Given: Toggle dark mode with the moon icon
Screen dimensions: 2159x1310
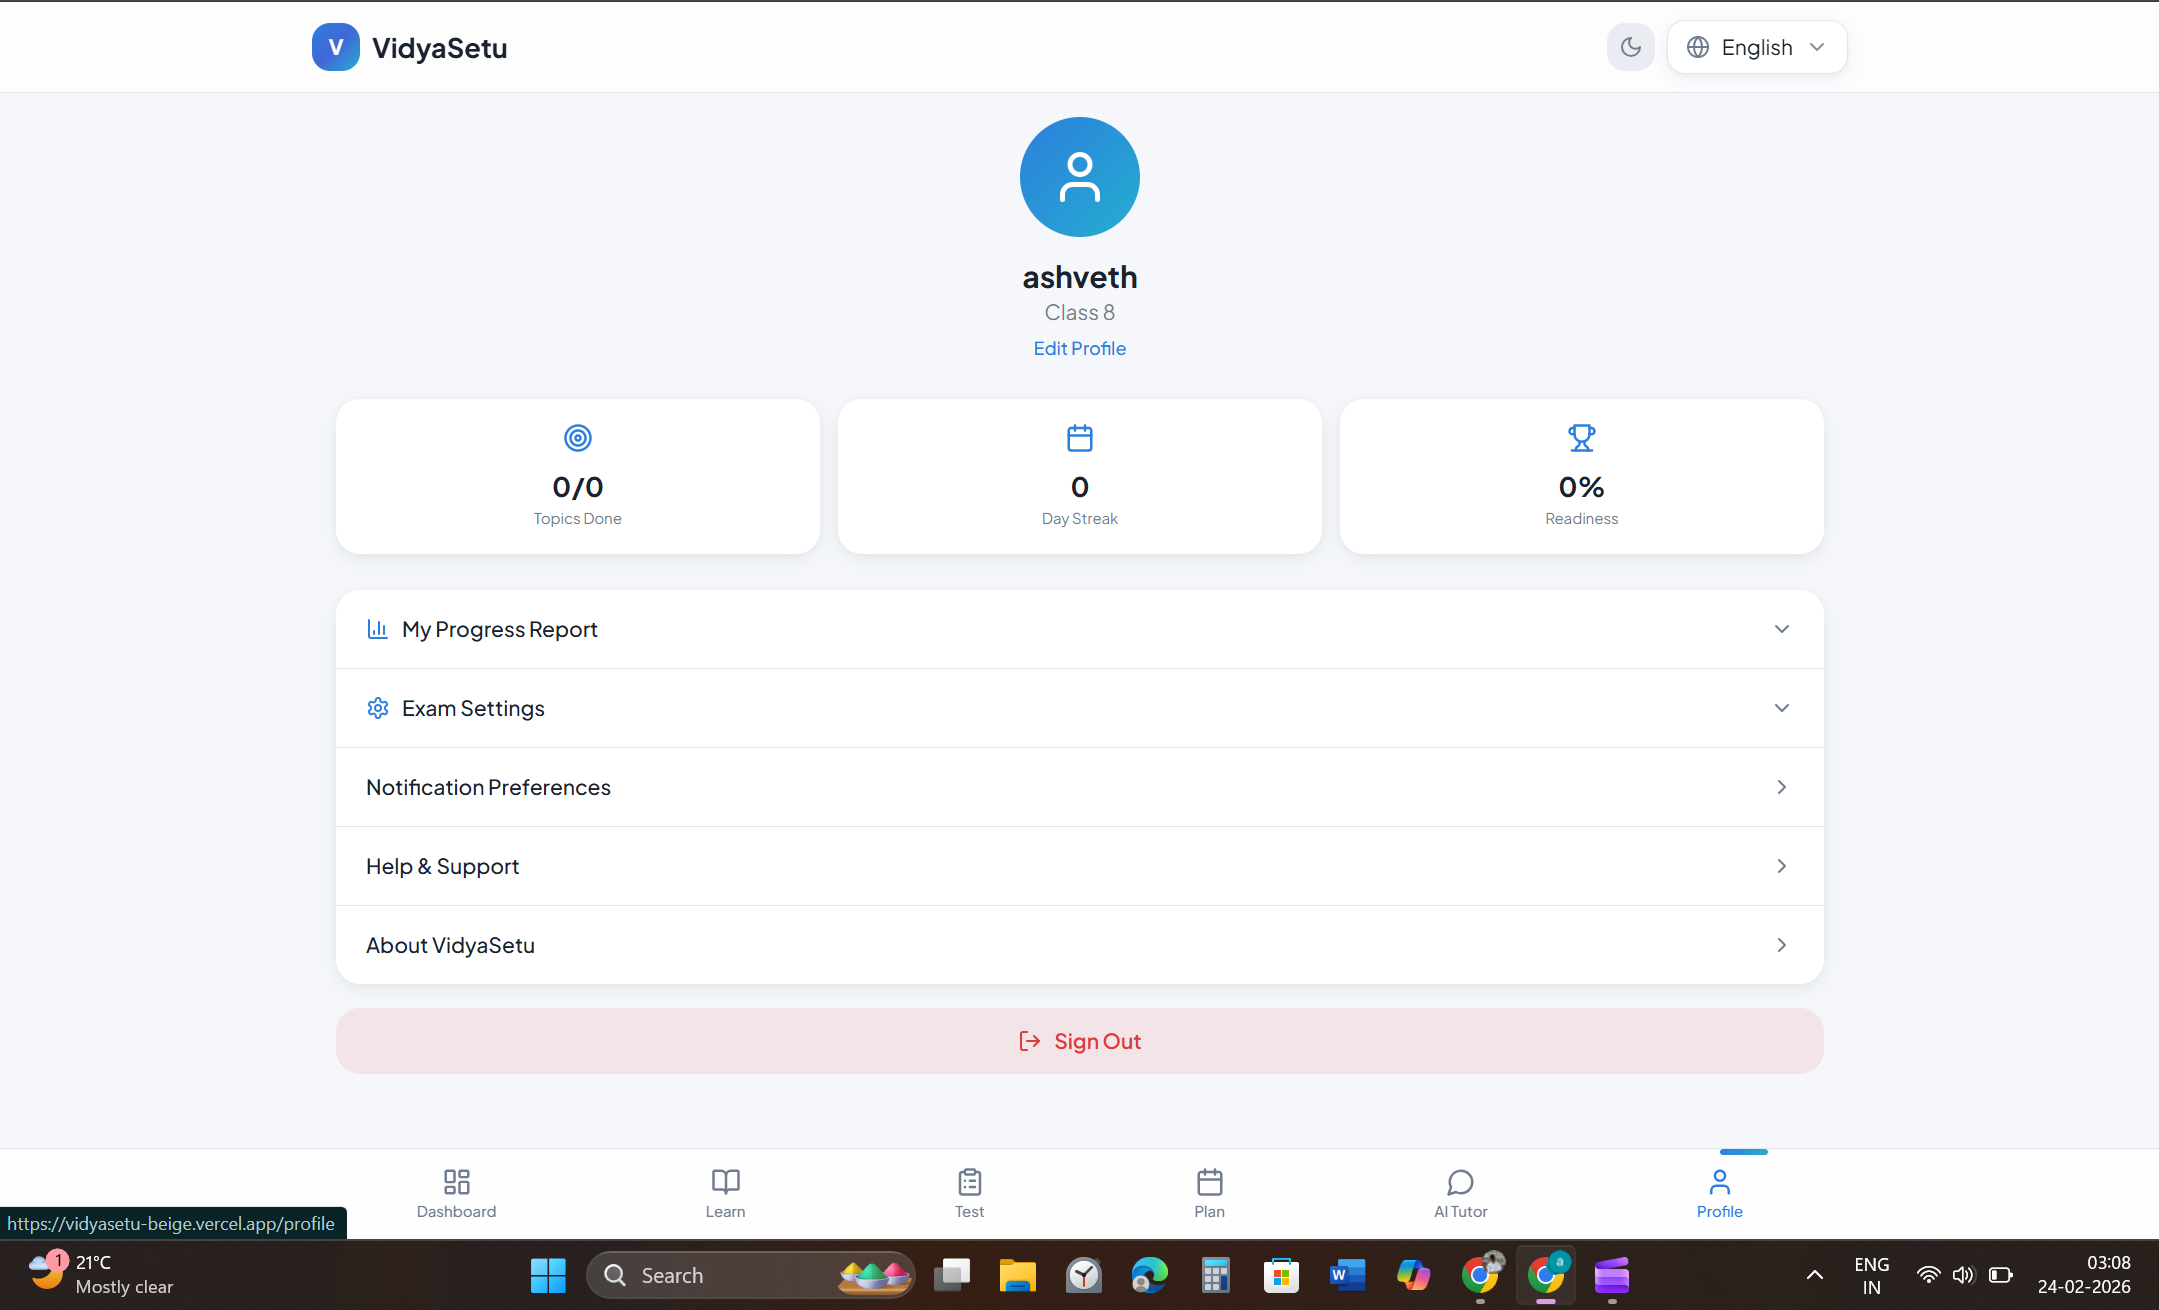Looking at the screenshot, I should [1630, 47].
